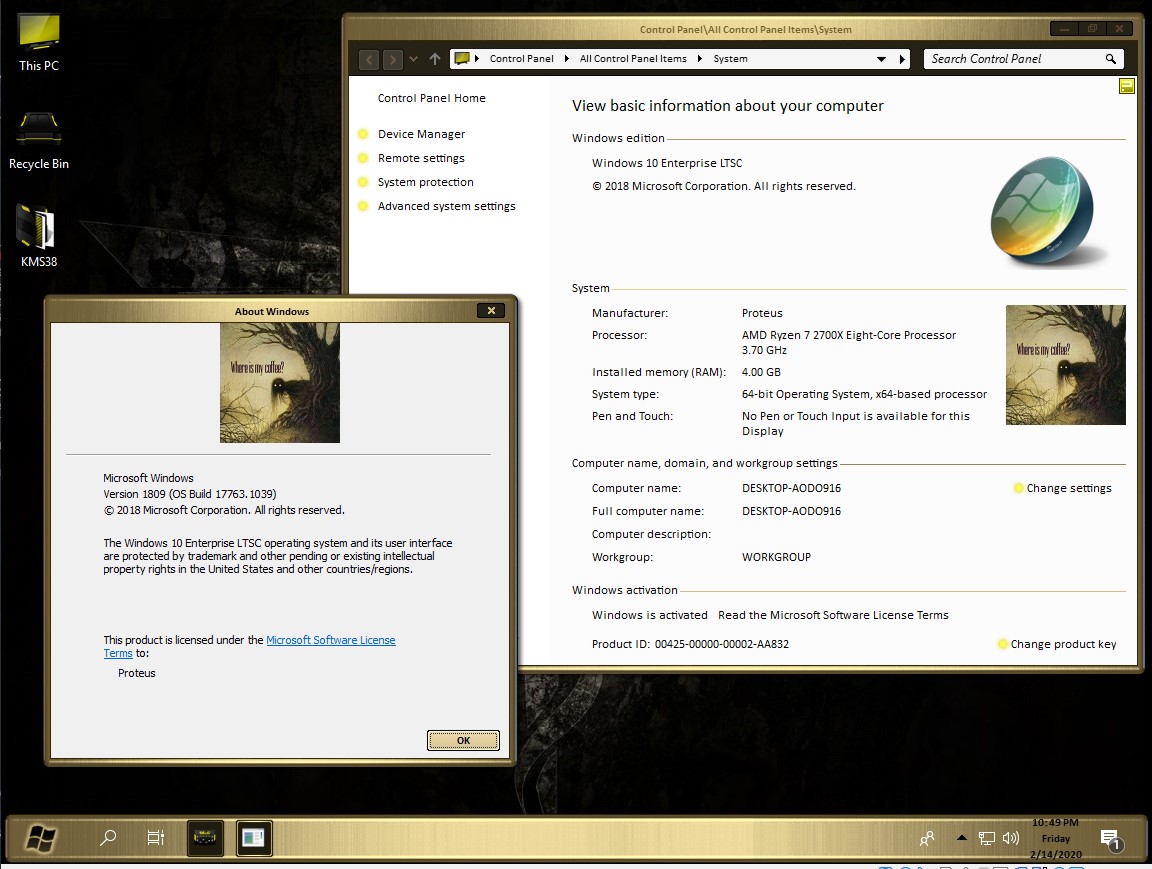Go forward in the Control Panel window
The image size is (1152, 869).
point(393,59)
